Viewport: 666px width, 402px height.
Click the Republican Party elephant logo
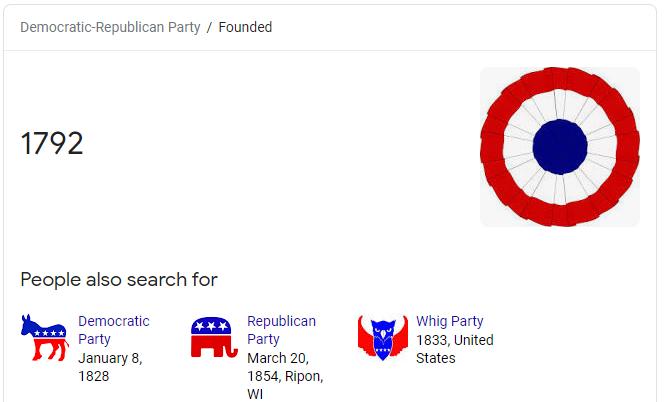pos(214,337)
